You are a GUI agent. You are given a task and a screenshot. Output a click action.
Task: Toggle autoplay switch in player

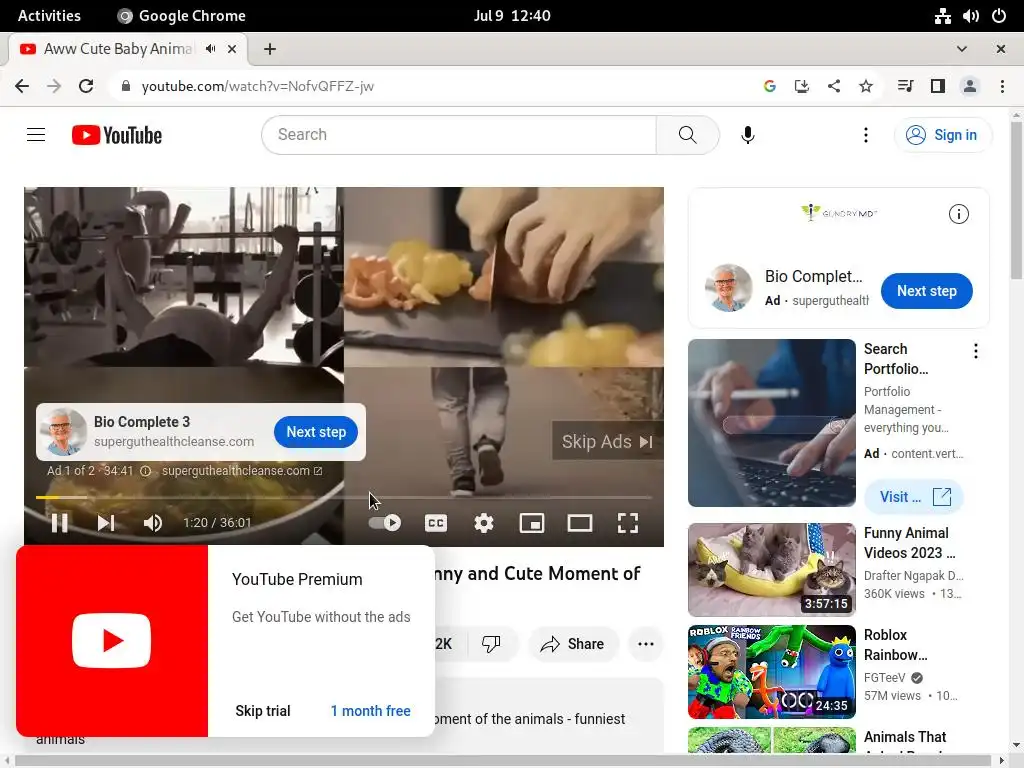tap(385, 522)
